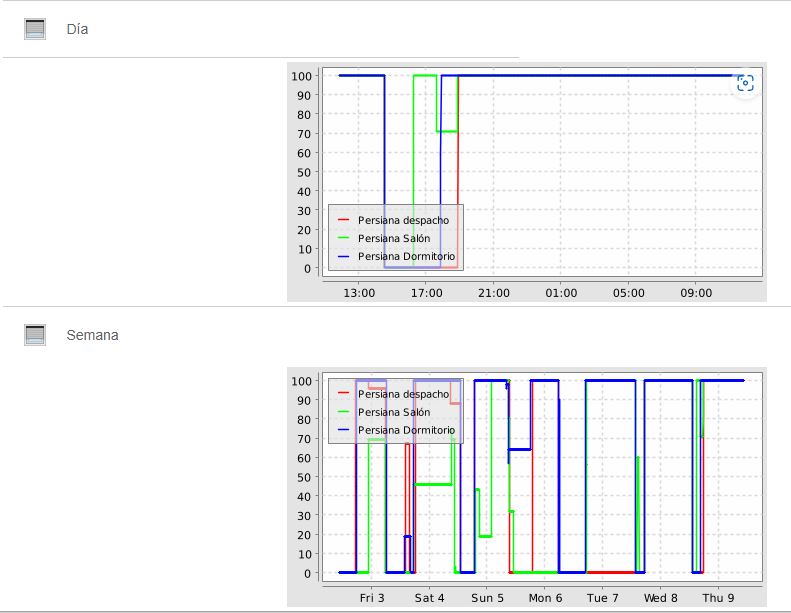The height and width of the screenshot is (613, 791).
Task: Open the Semana chart image
Action: [x=527, y=487]
